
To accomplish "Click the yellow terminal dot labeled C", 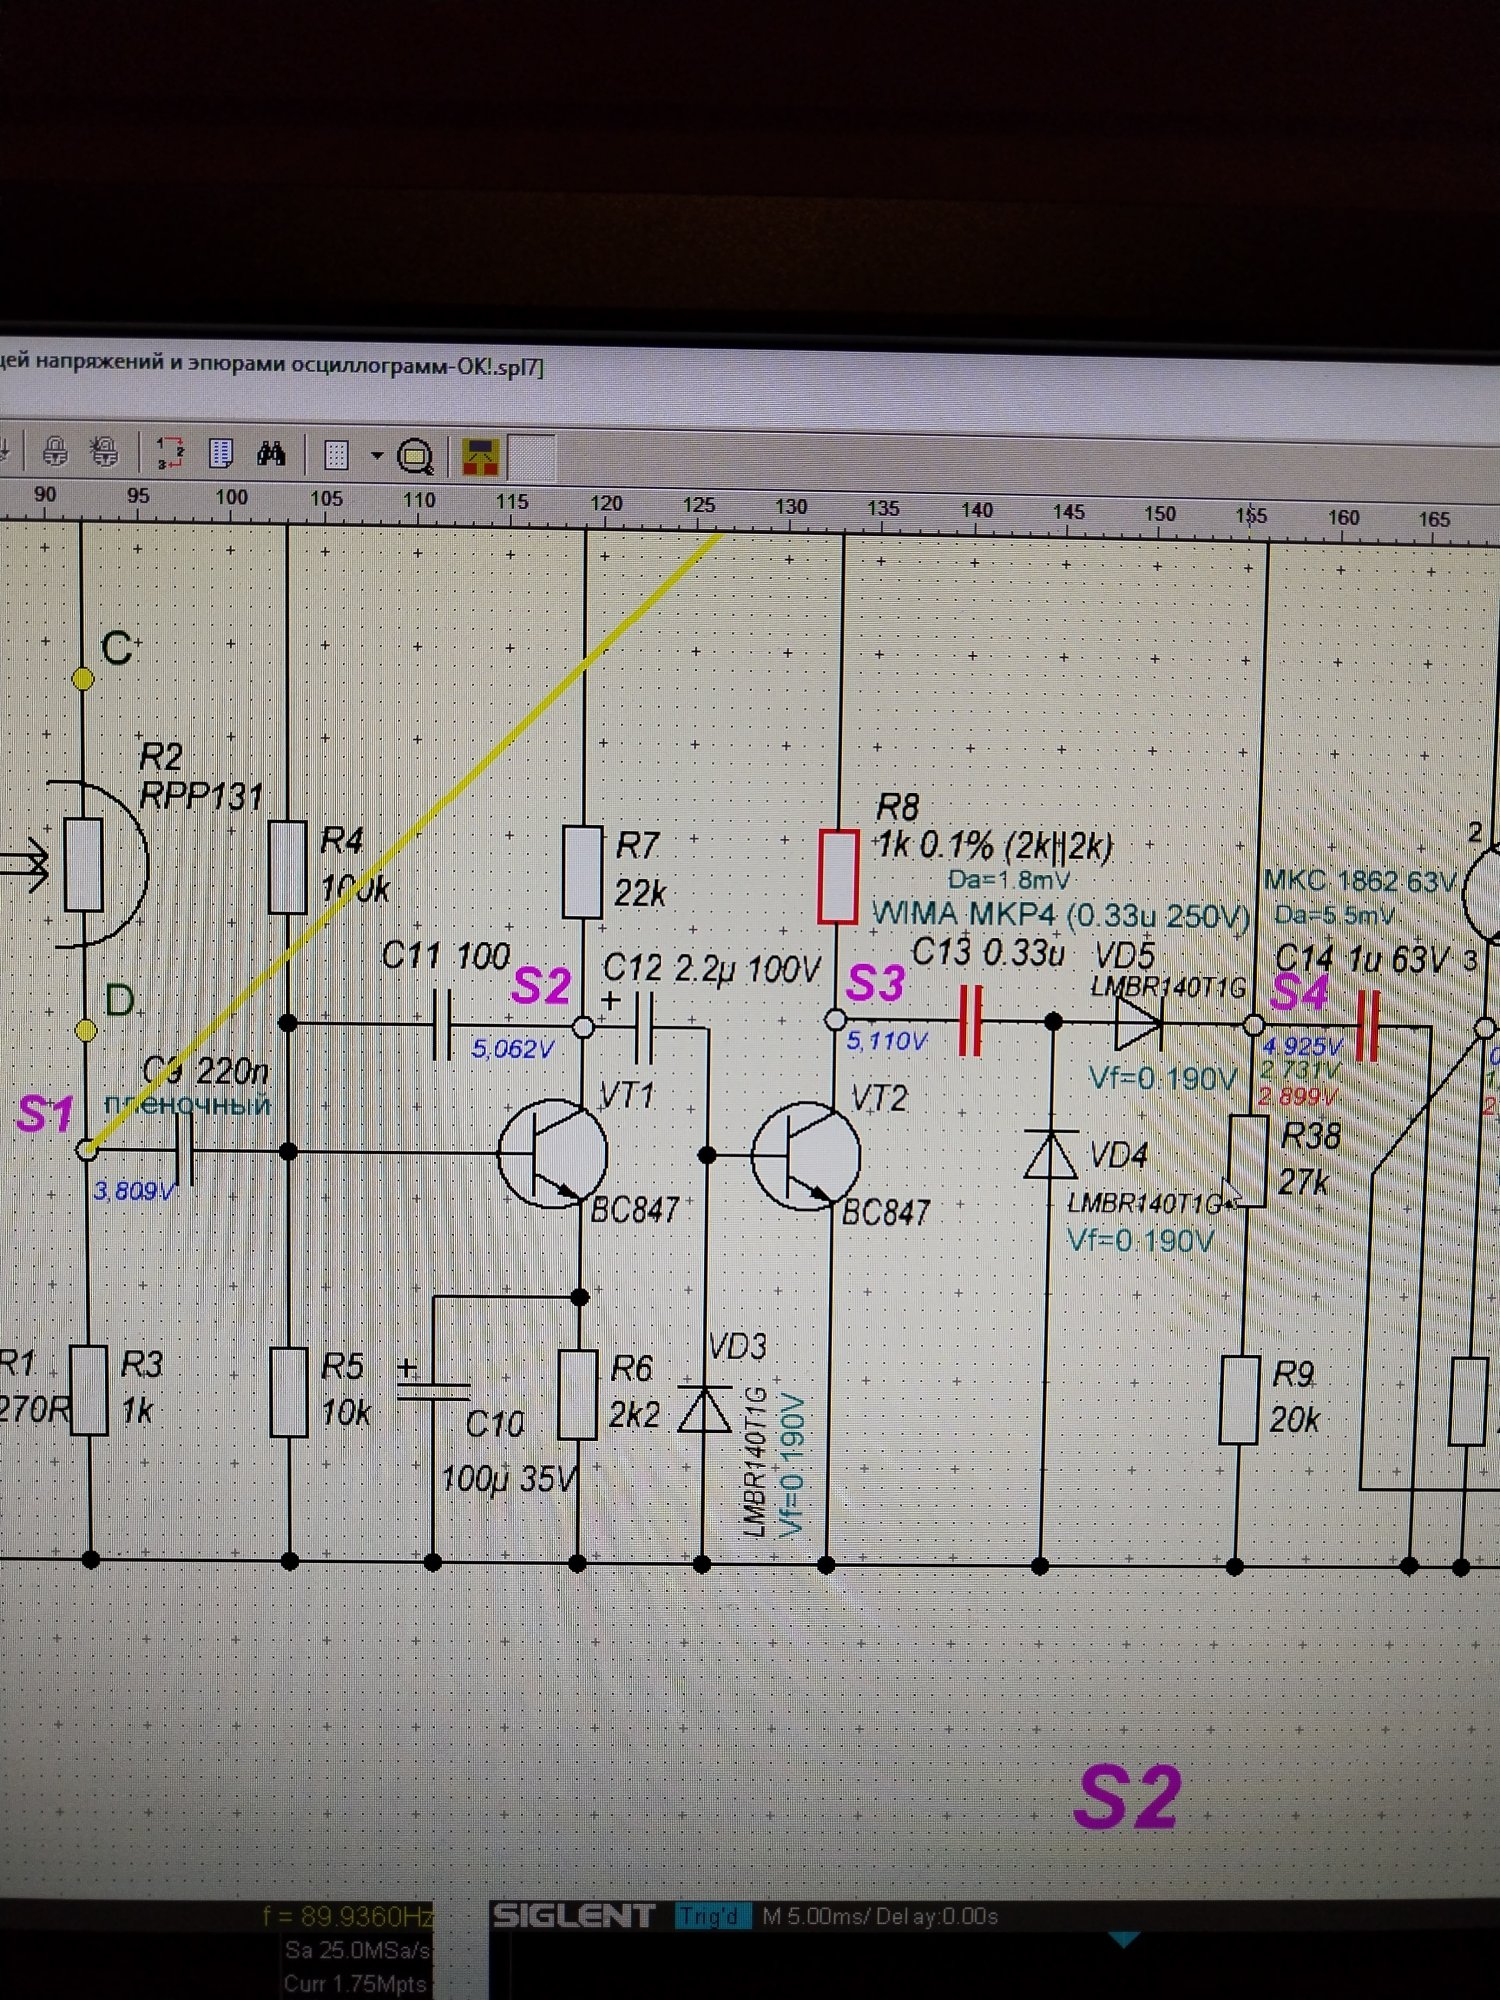I will [x=84, y=680].
